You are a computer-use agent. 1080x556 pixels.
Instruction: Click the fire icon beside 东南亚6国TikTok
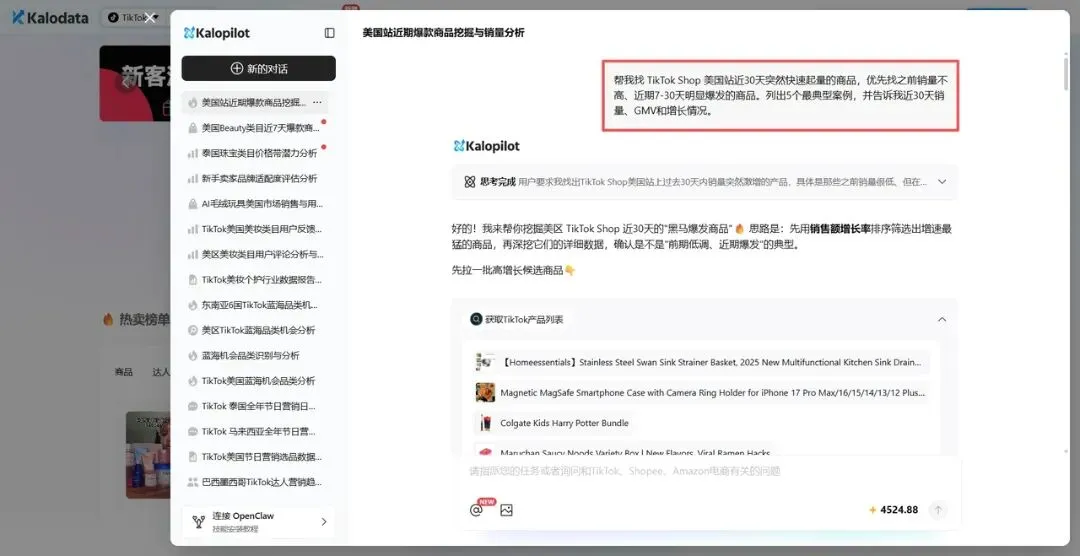point(193,305)
